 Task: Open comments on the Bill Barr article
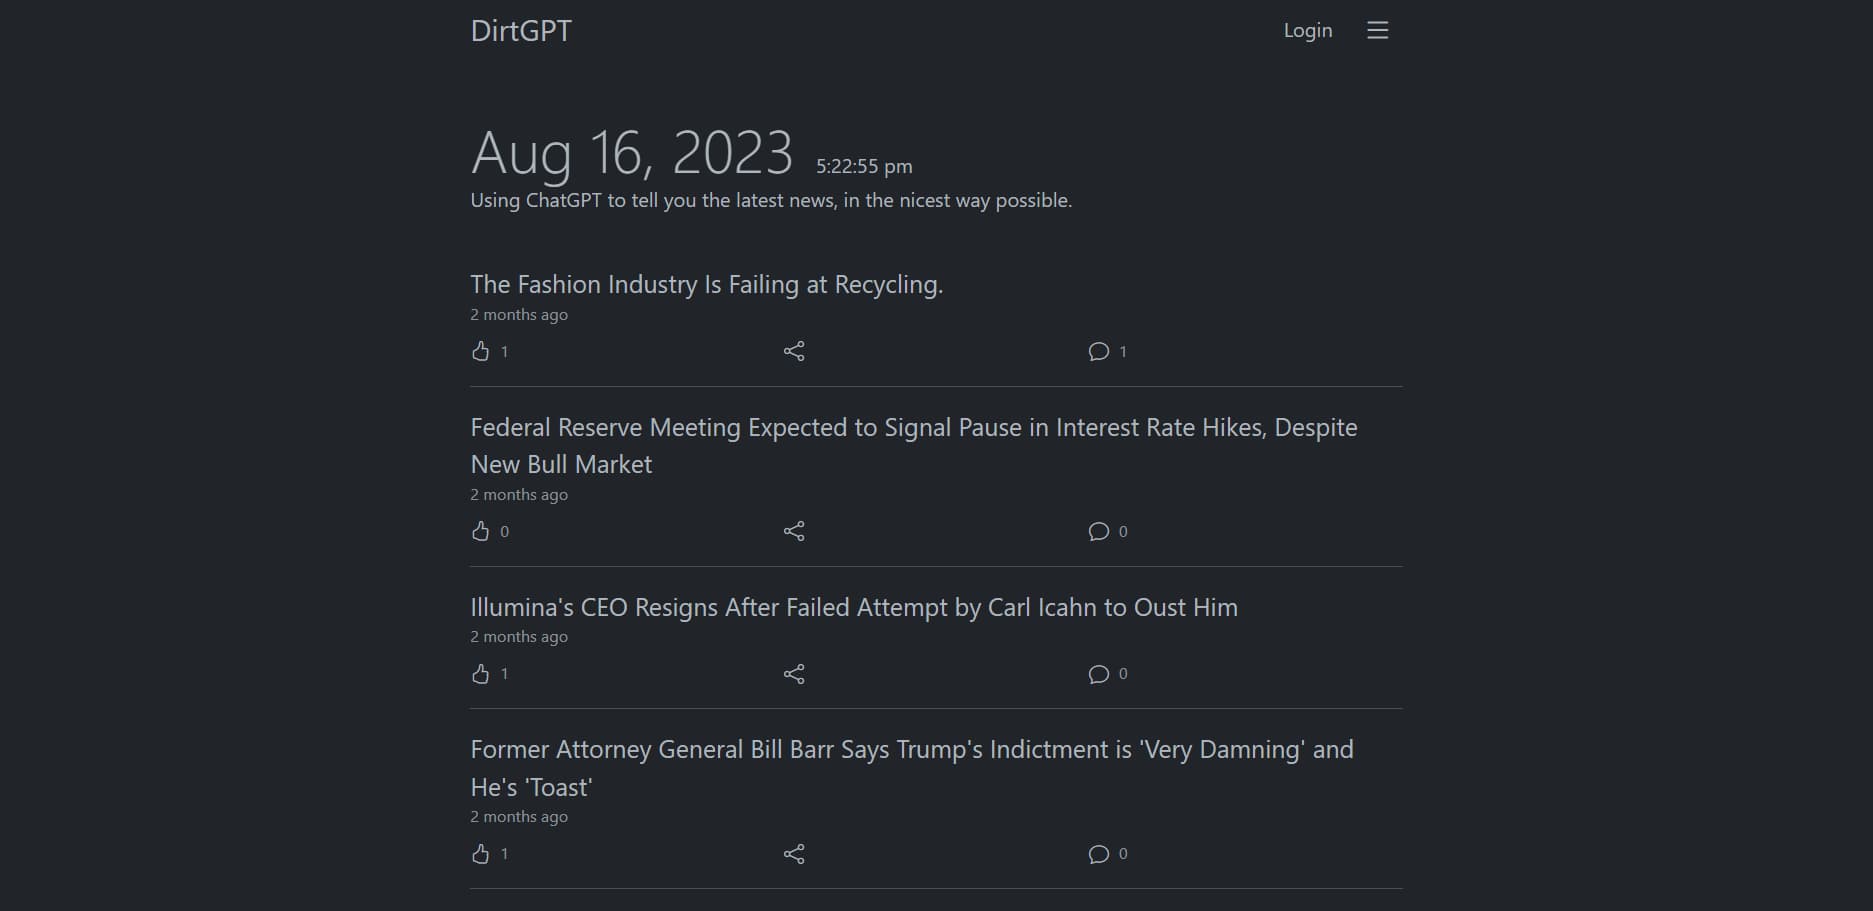pyautogui.click(x=1099, y=854)
